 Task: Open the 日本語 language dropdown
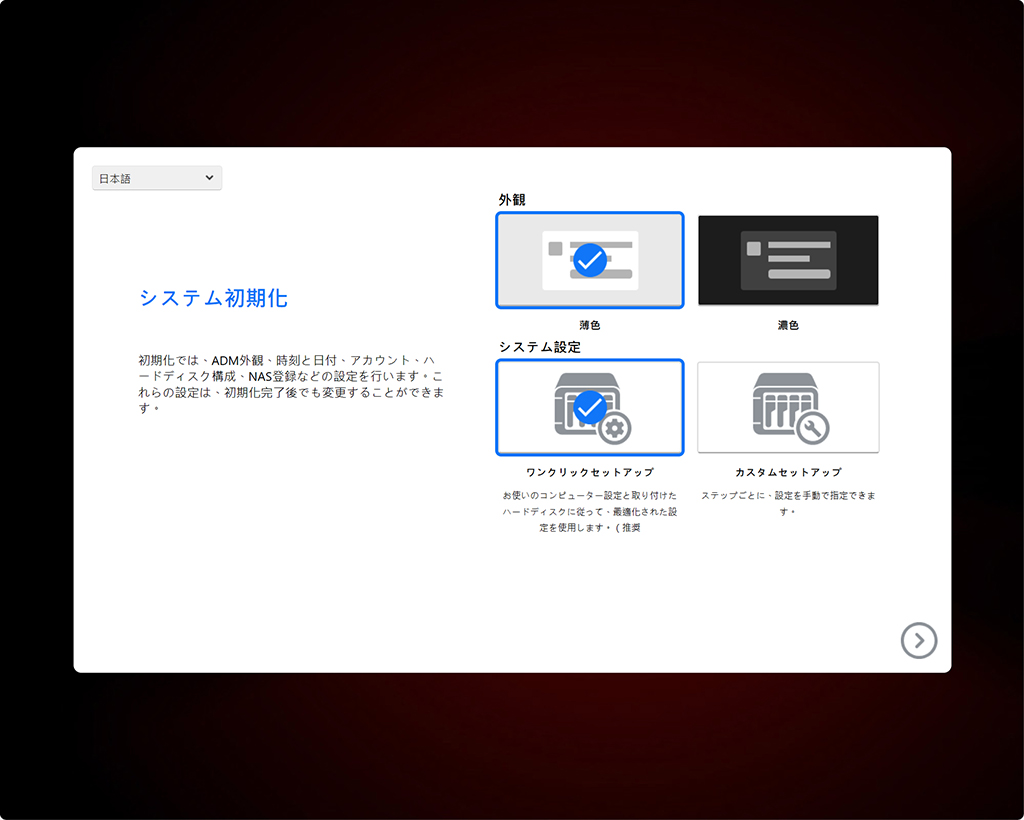[157, 178]
